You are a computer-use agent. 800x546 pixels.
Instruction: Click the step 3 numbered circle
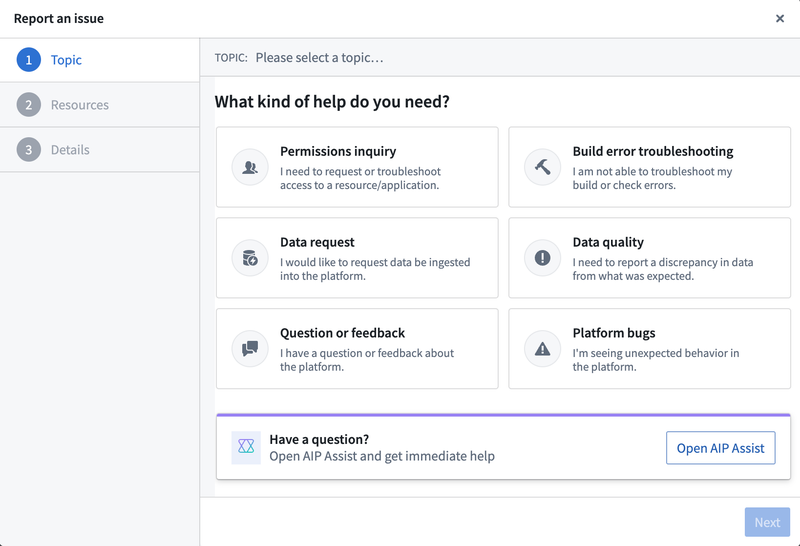click(29, 150)
